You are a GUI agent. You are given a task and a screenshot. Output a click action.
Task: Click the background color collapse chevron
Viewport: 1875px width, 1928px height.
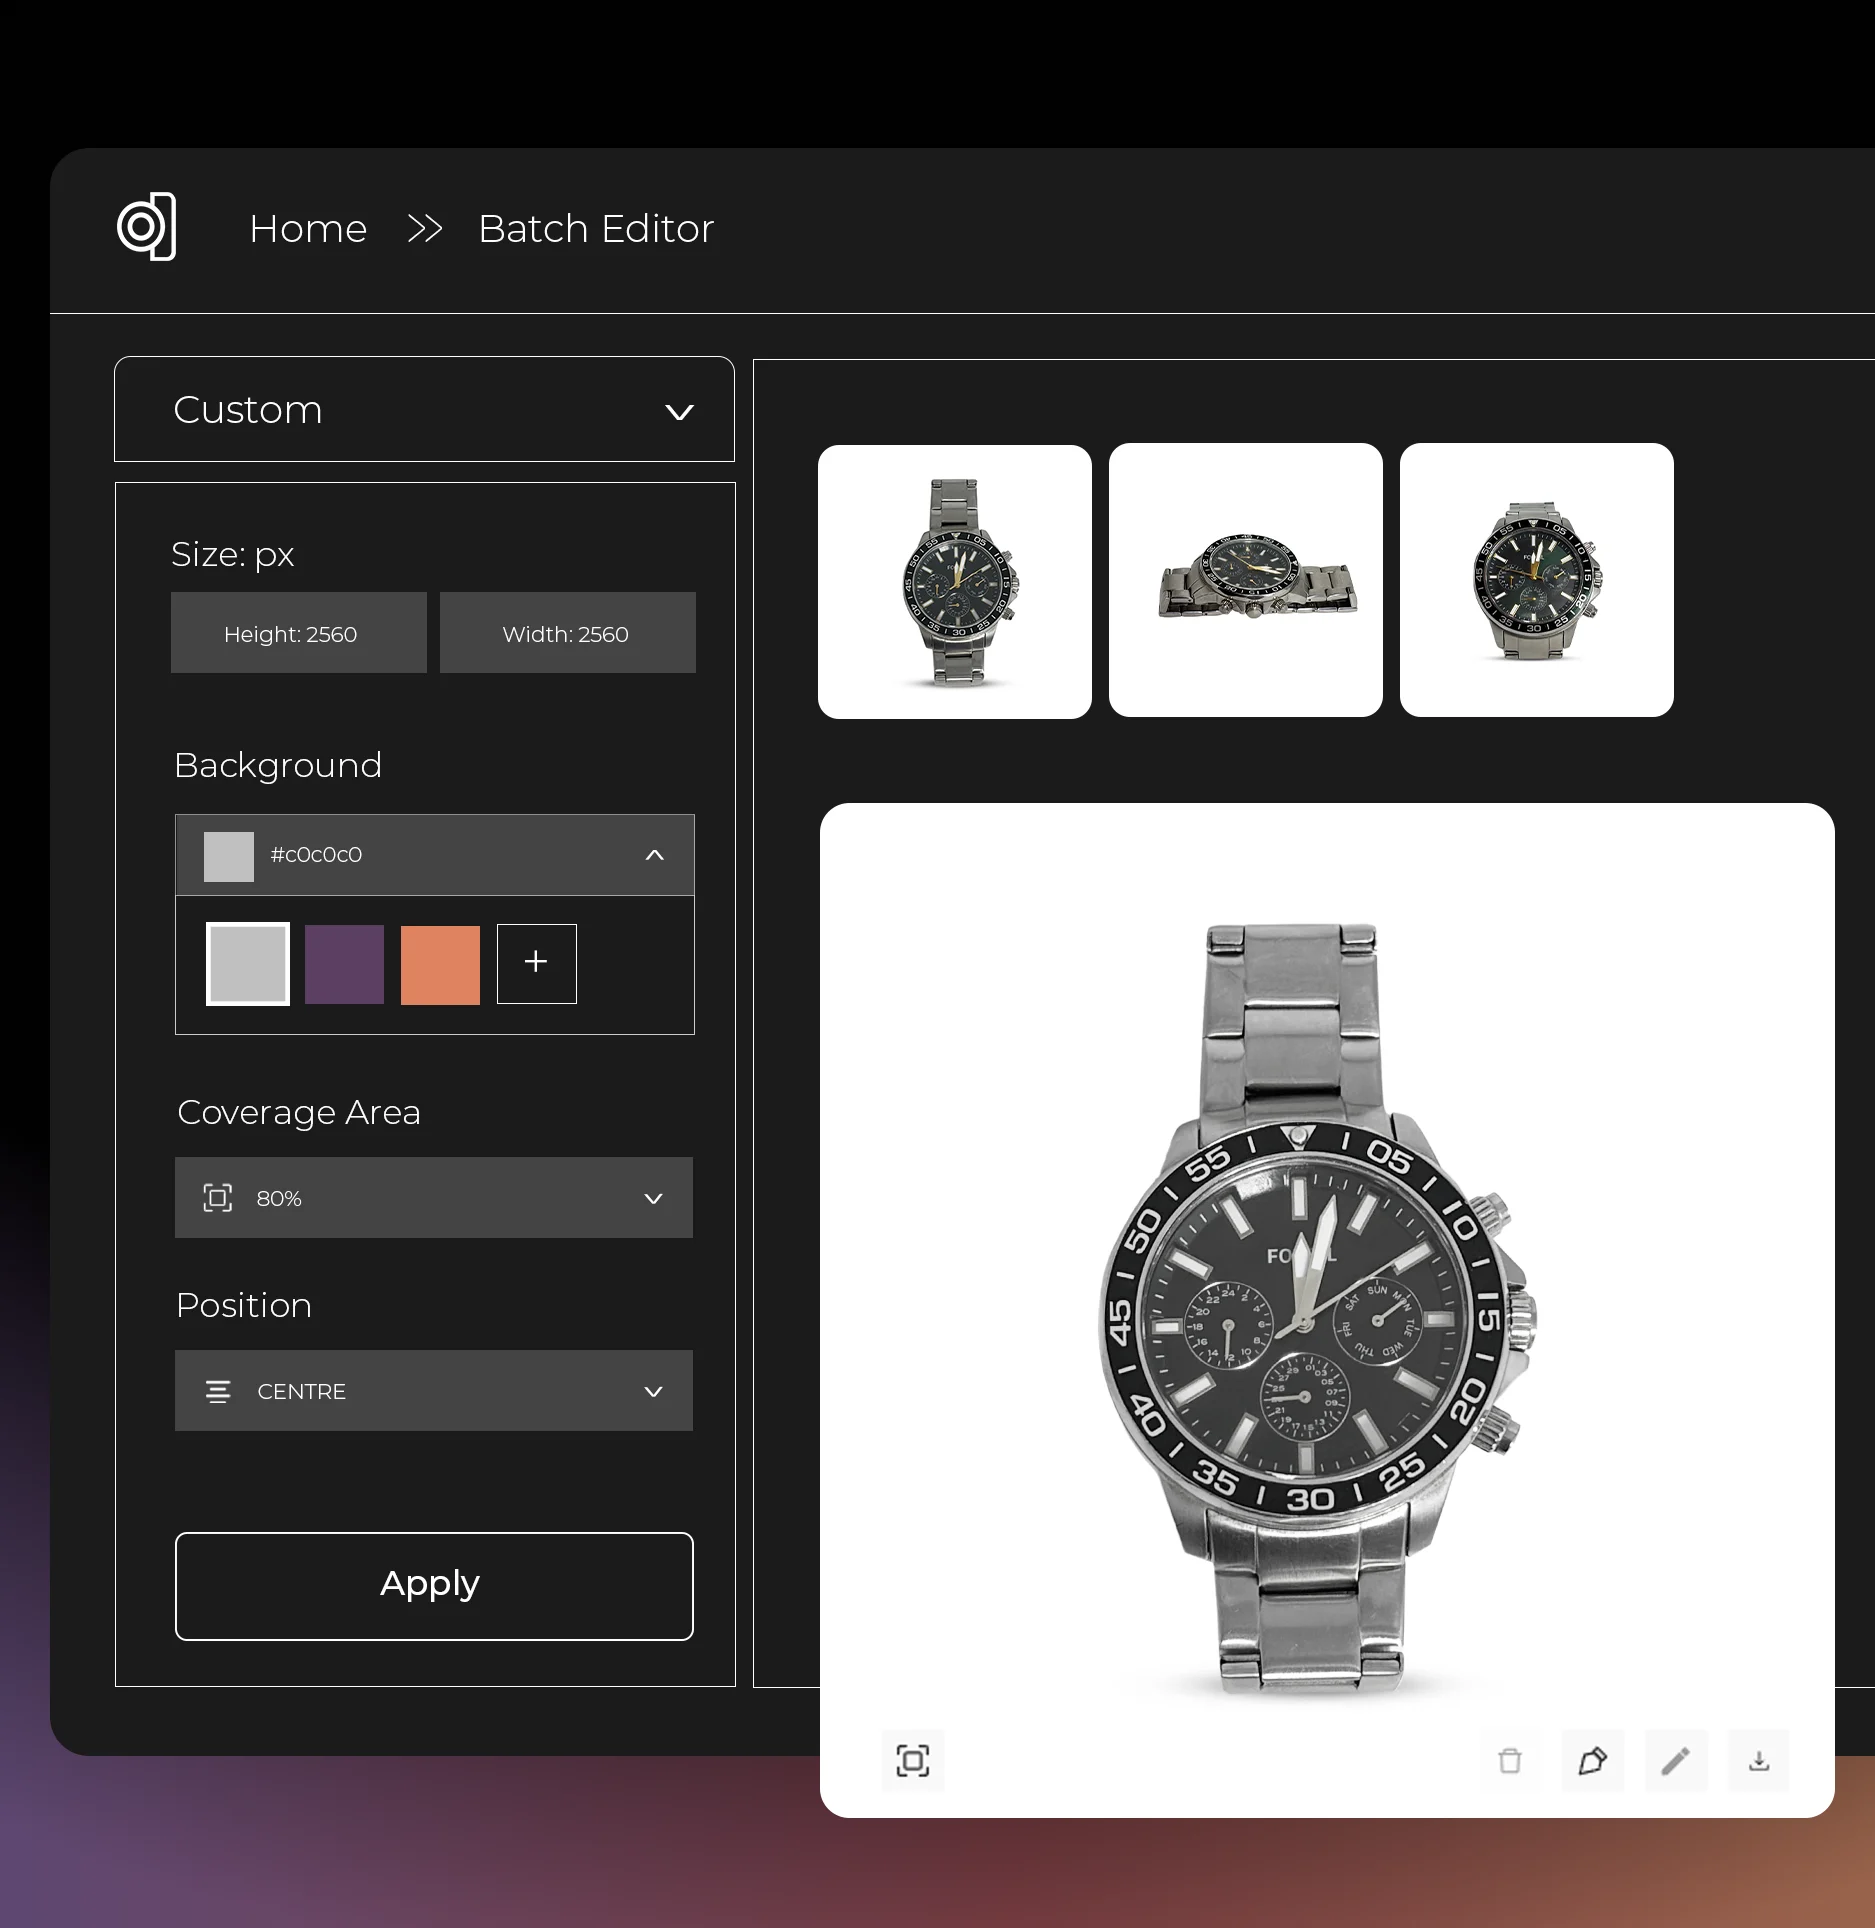654,855
